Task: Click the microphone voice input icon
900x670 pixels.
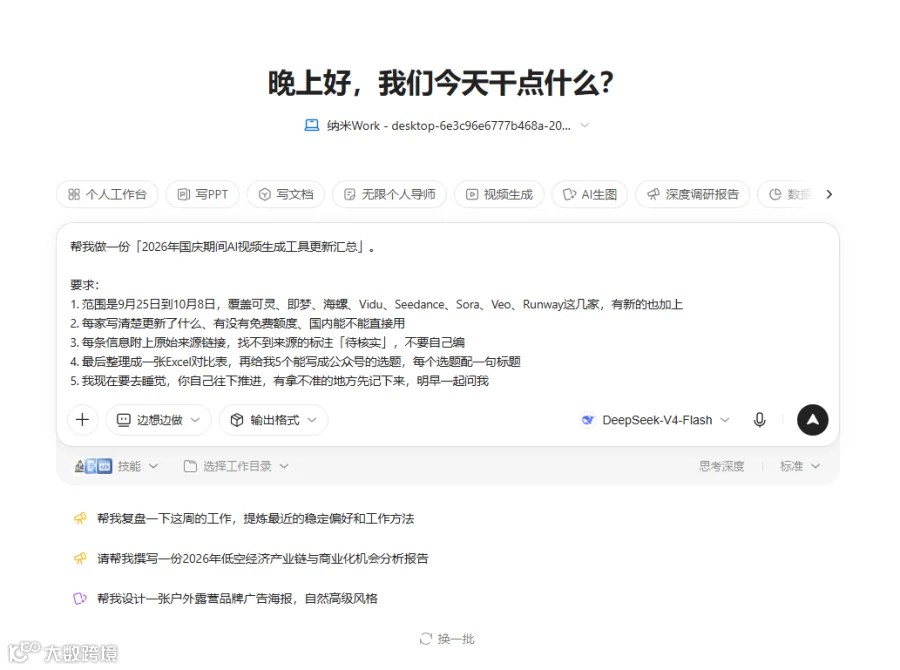Action: point(759,420)
